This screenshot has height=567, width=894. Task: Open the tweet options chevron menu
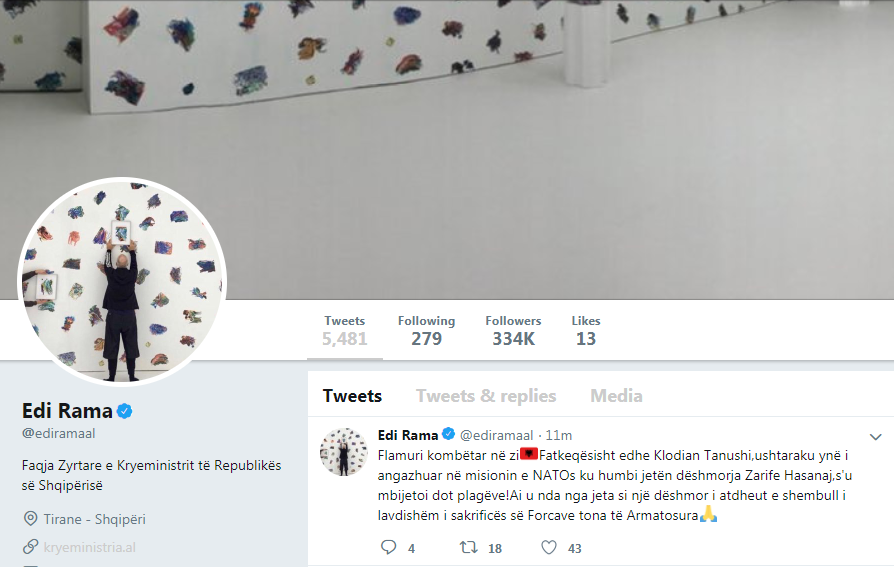[875, 437]
